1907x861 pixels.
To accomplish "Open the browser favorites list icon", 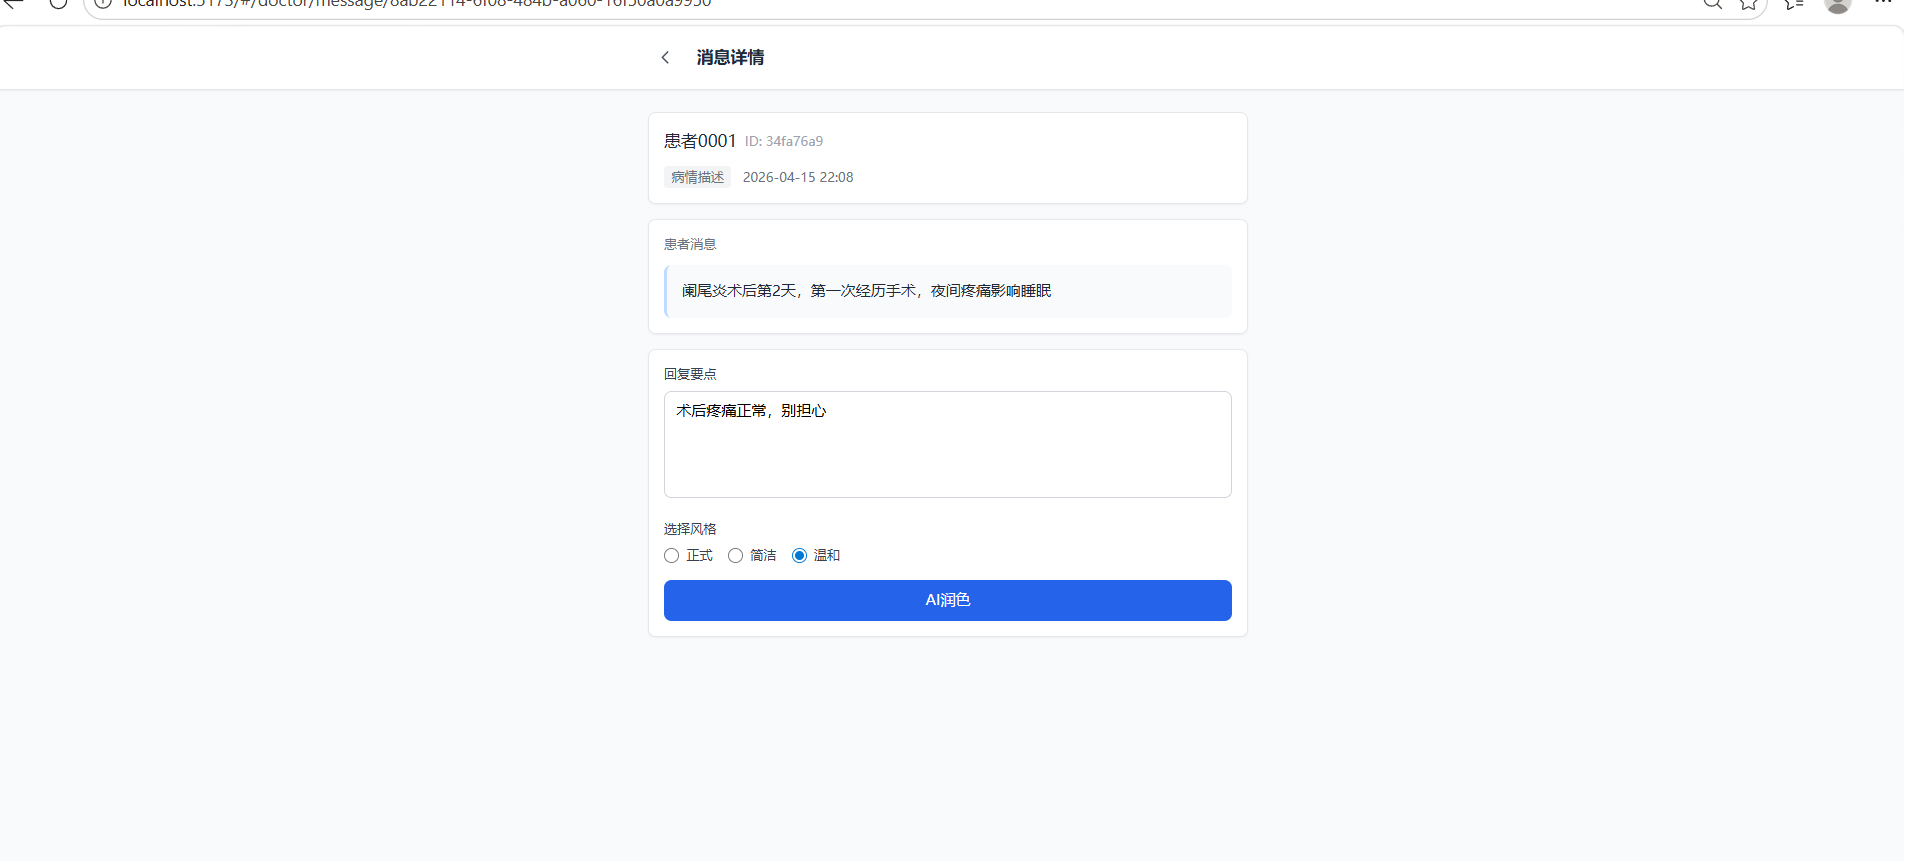I will [x=1794, y=3].
